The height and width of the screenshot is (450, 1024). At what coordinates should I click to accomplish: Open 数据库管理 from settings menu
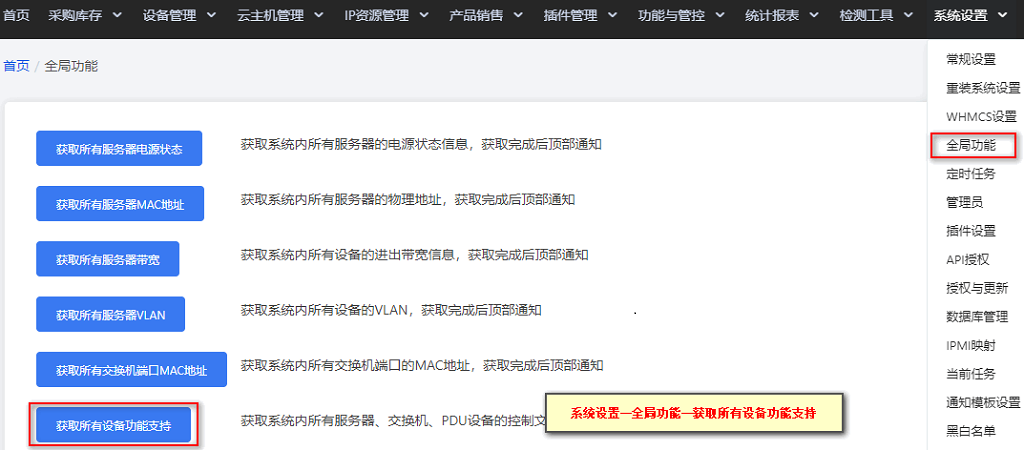click(977, 317)
